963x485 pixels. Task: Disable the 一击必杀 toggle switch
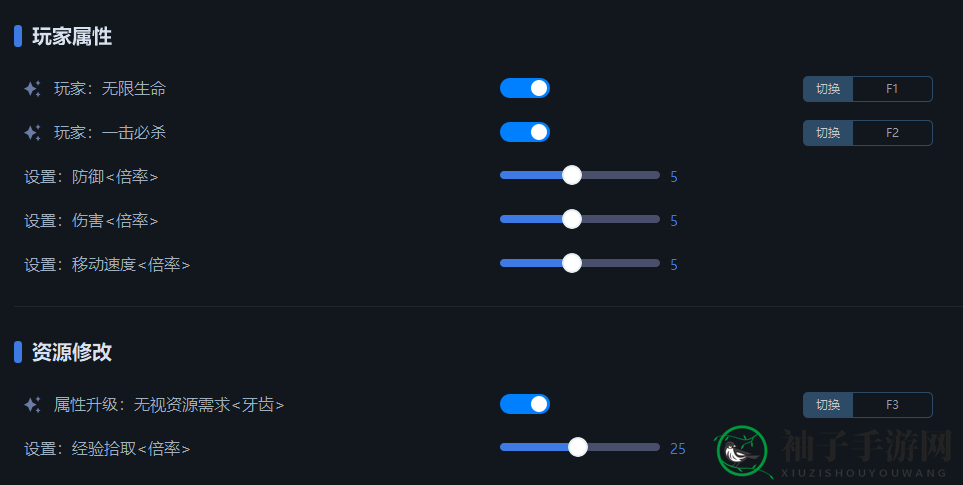(x=524, y=132)
